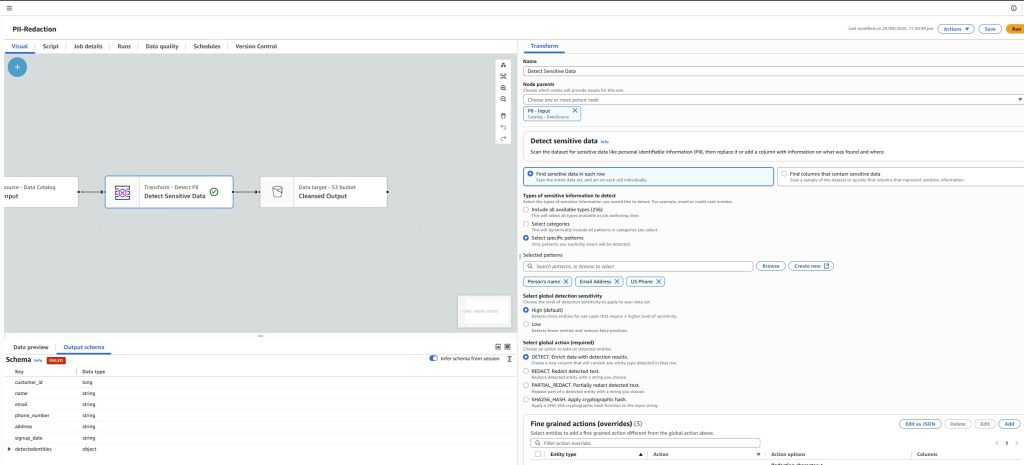The height and width of the screenshot is (465, 1024).
Task: Click the blue add node plus button
Action: [17, 67]
